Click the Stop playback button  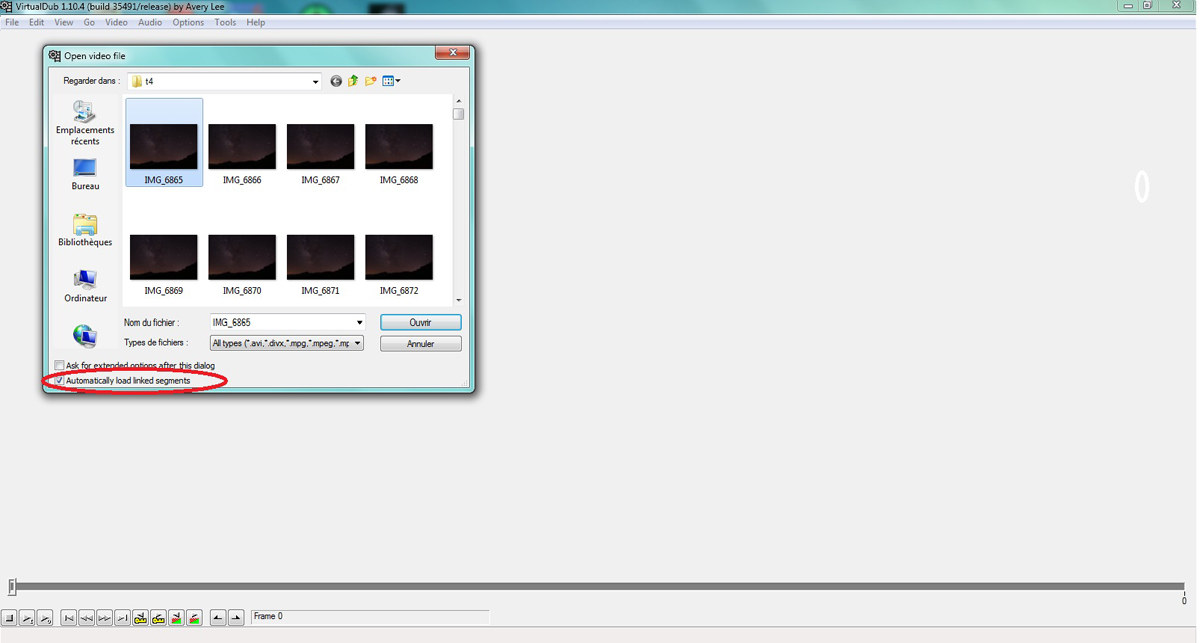(x=9, y=618)
